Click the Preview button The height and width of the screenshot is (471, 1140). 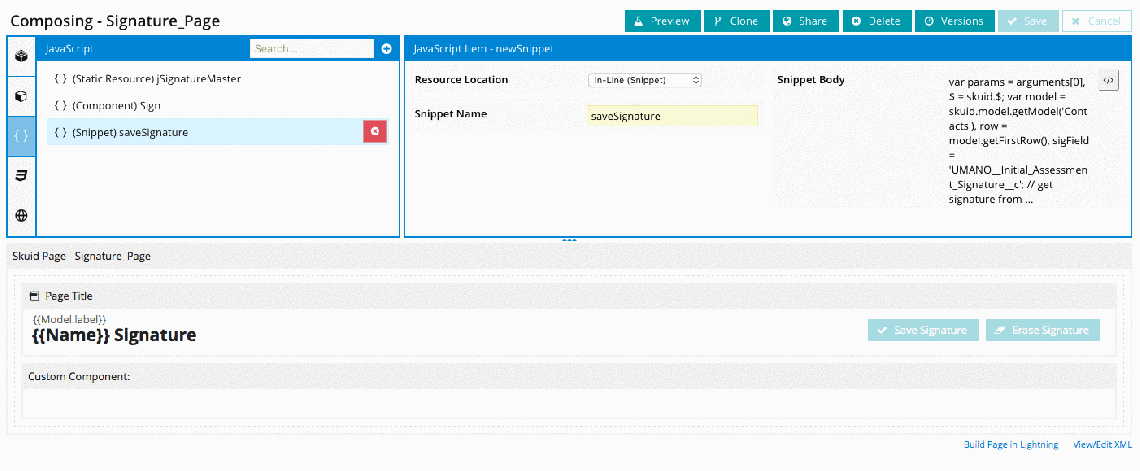coord(662,21)
